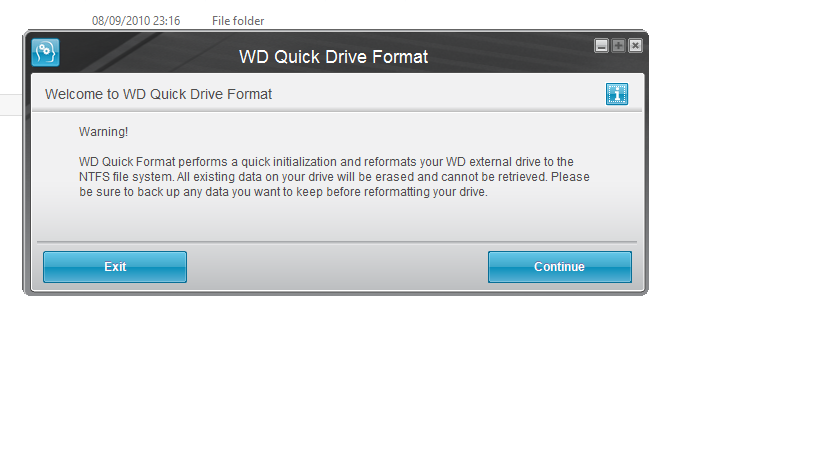Viewport: 819px width, 460px height.
Task: Click the first line of the warning paragraph
Action: tap(326, 162)
